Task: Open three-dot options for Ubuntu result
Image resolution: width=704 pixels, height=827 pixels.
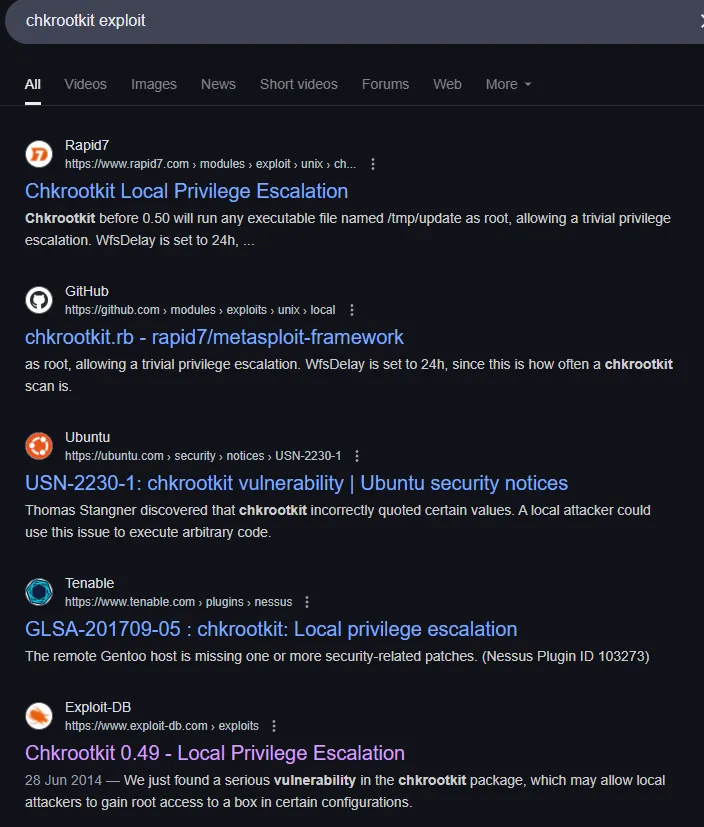Action: point(357,456)
